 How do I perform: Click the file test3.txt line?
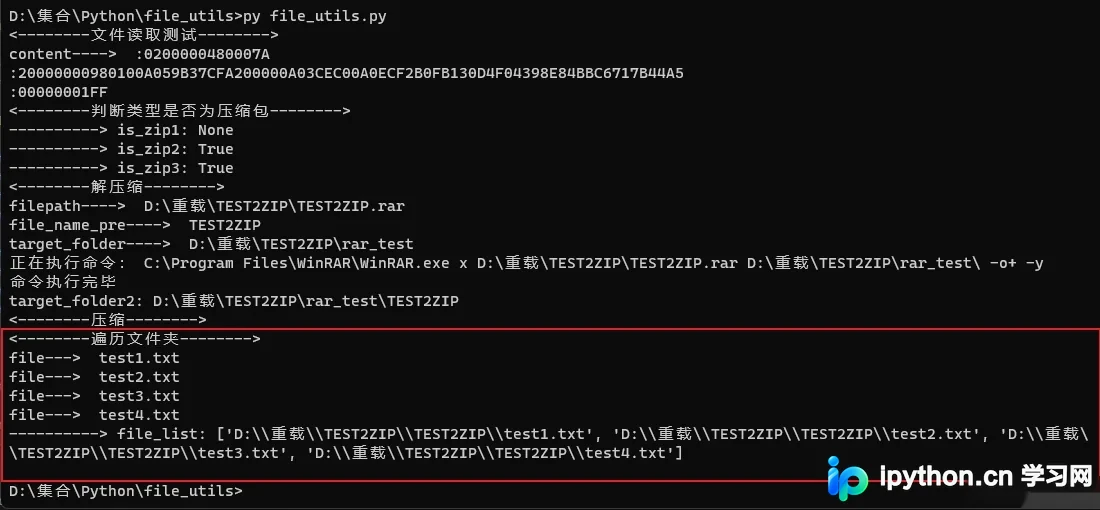pyautogui.click(x=94, y=396)
